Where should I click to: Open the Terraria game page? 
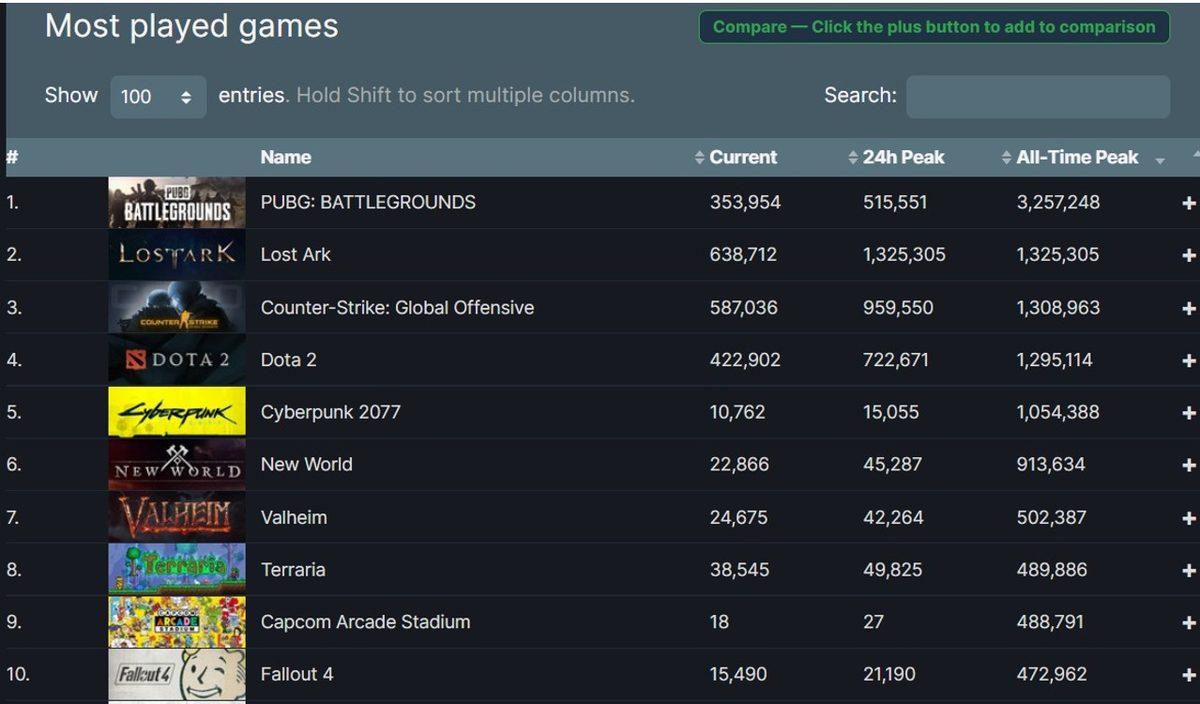(293, 569)
